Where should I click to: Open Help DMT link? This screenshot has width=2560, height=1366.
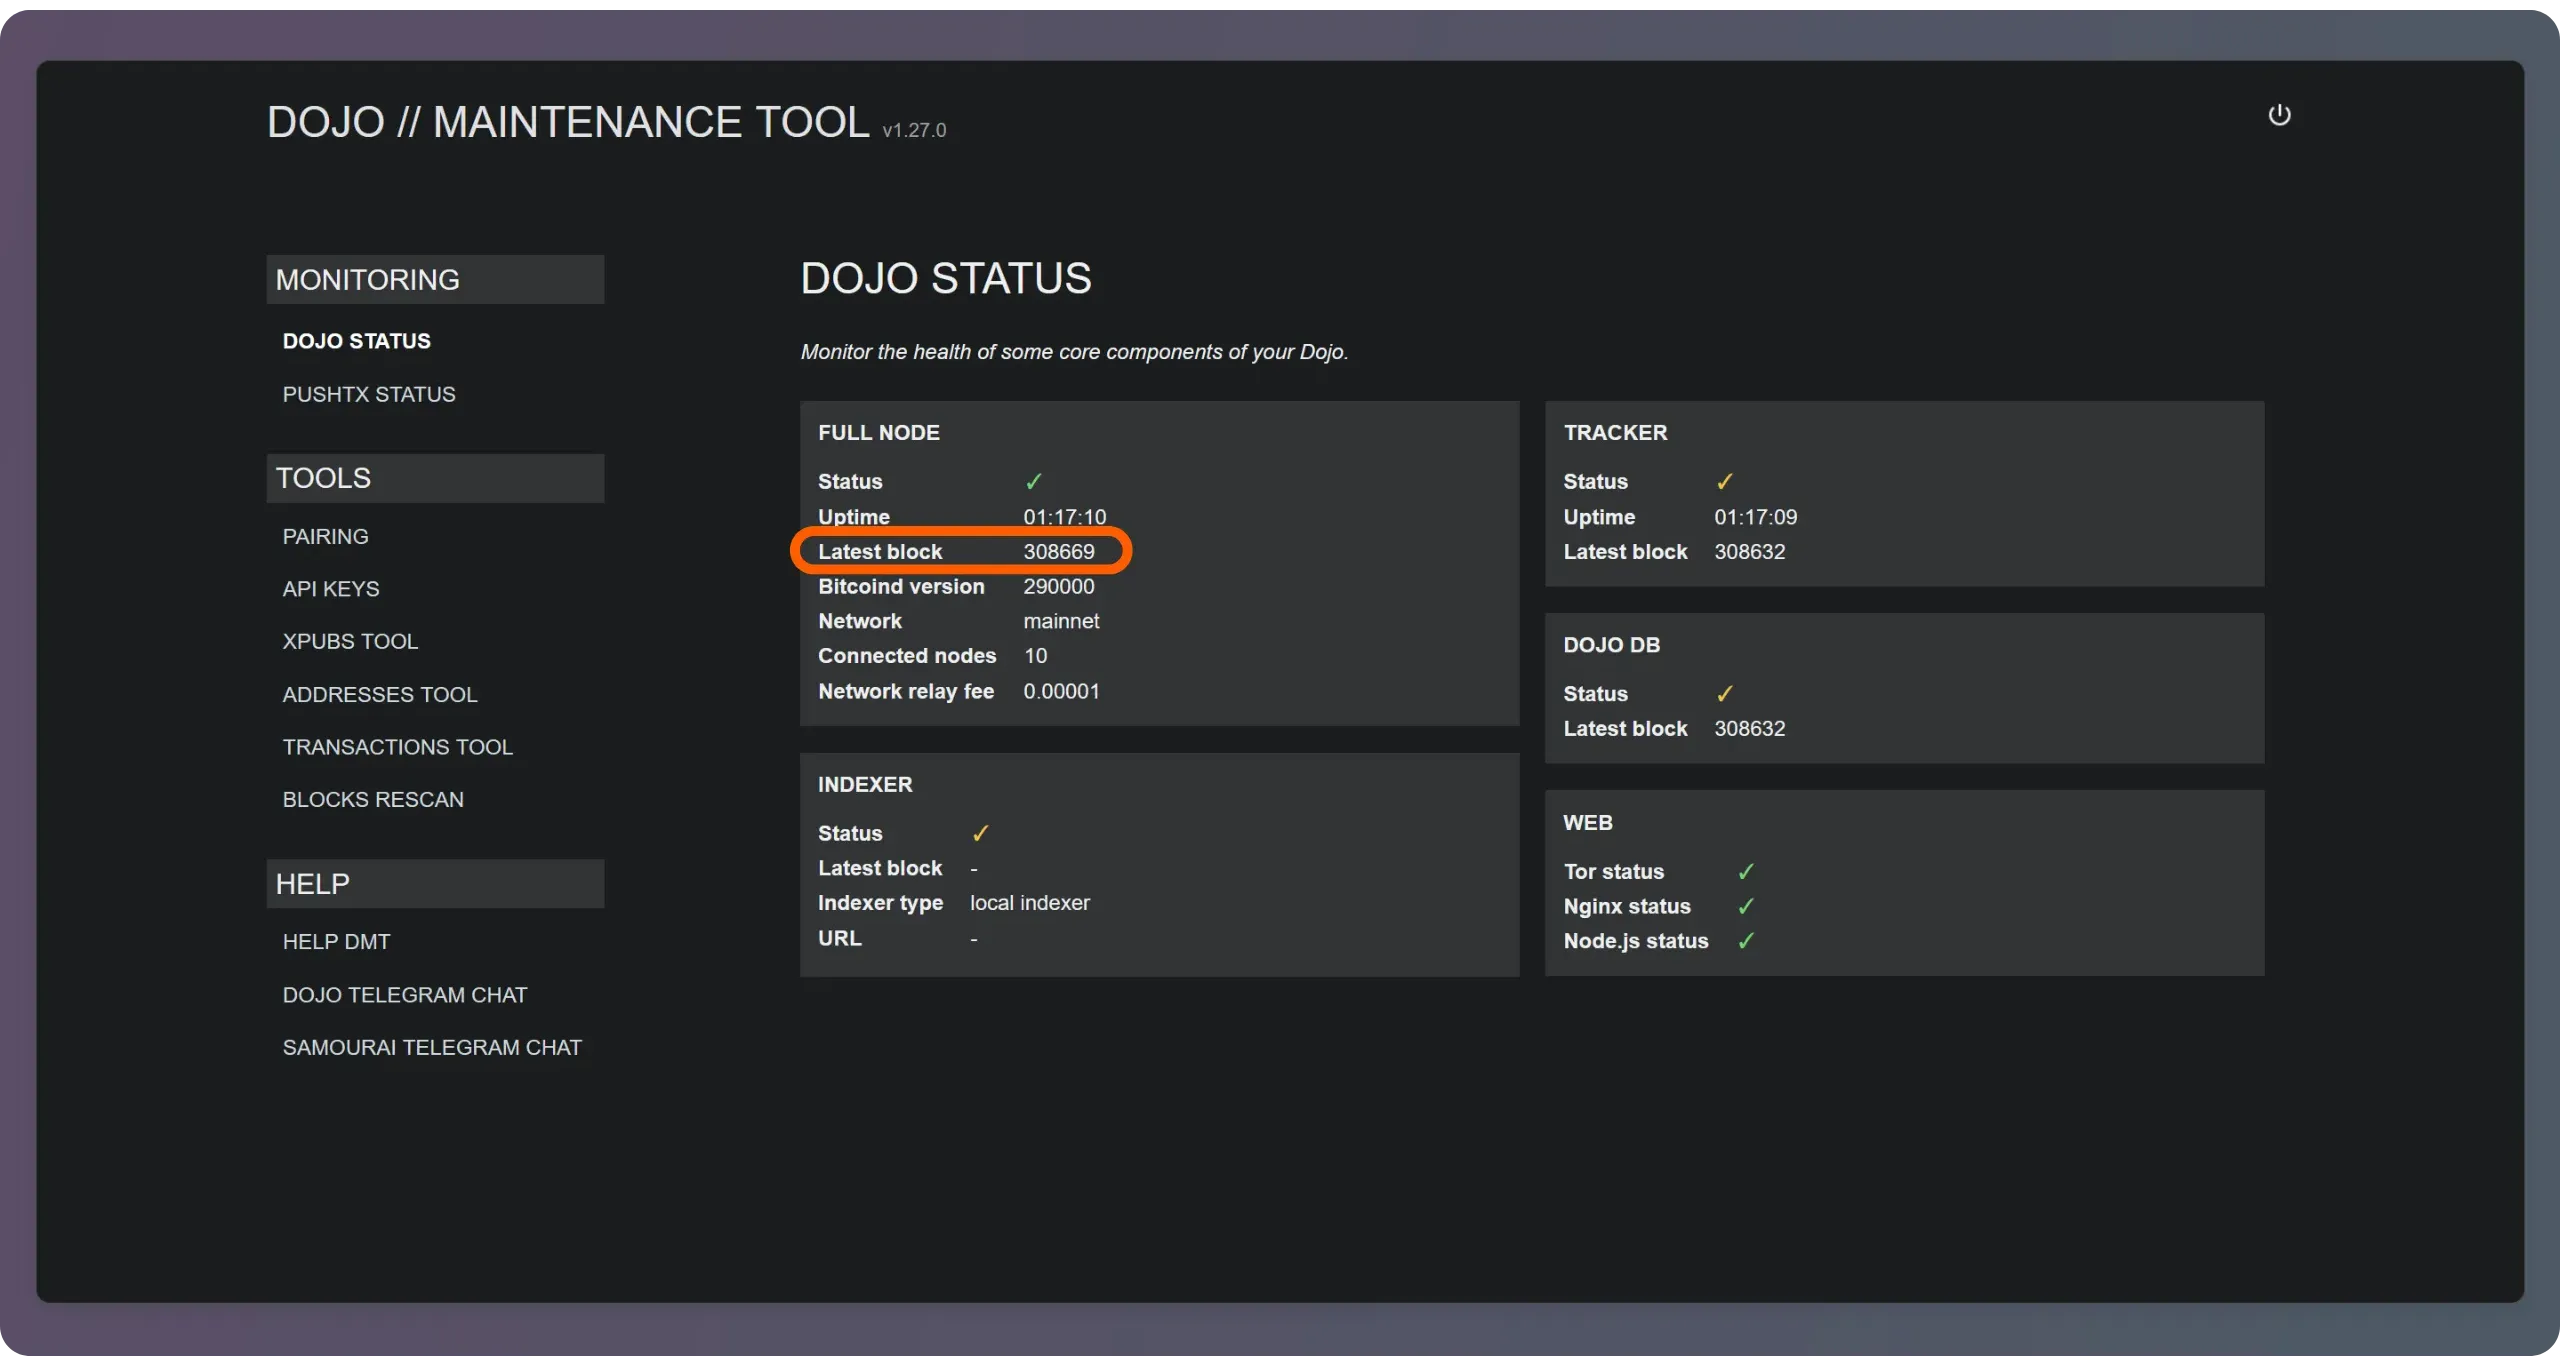tap(336, 942)
